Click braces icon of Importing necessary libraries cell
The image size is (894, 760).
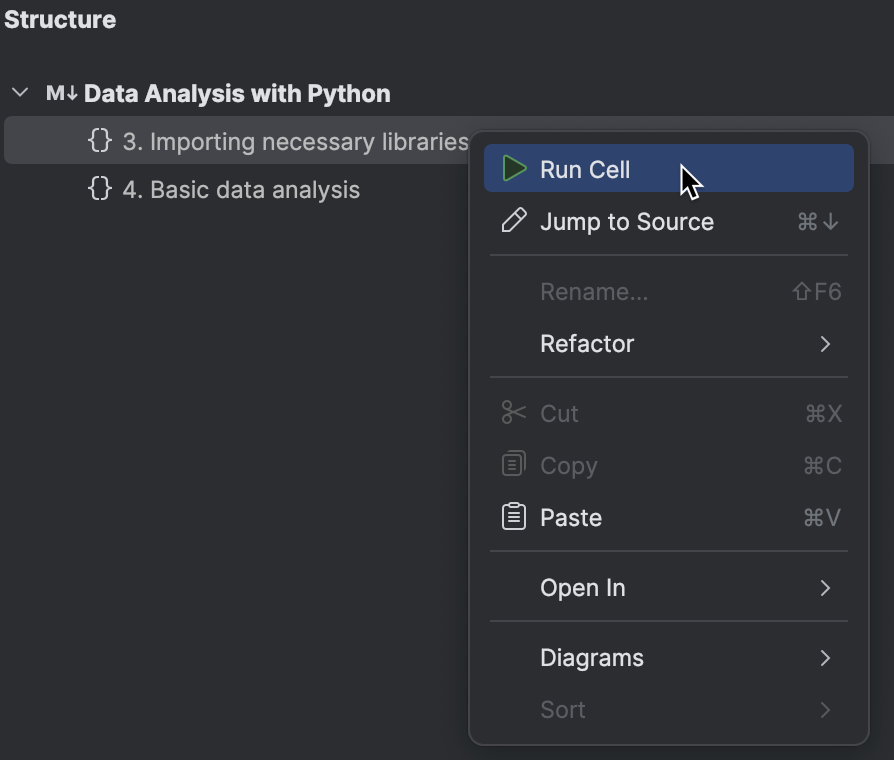pos(100,140)
